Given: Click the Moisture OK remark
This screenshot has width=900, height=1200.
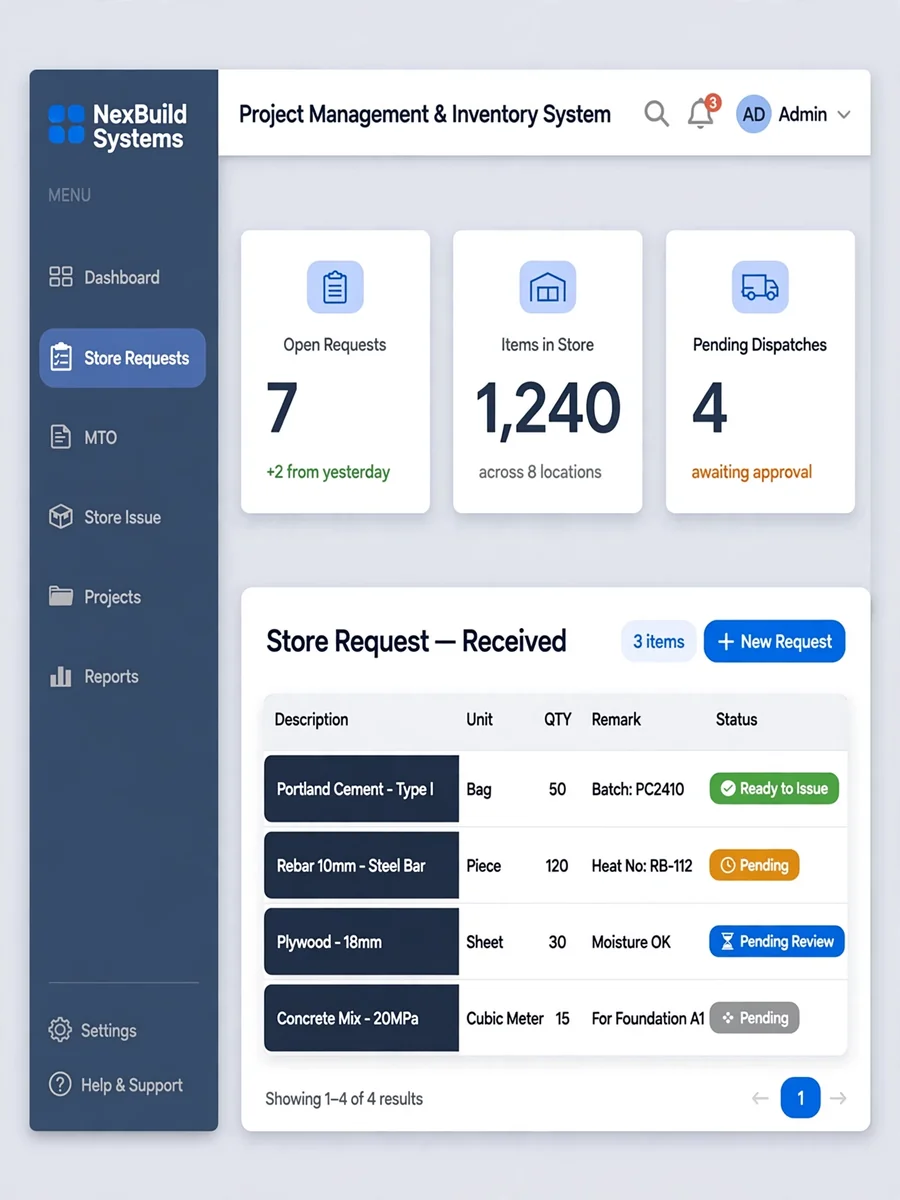Looking at the screenshot, I should (631, 942).
